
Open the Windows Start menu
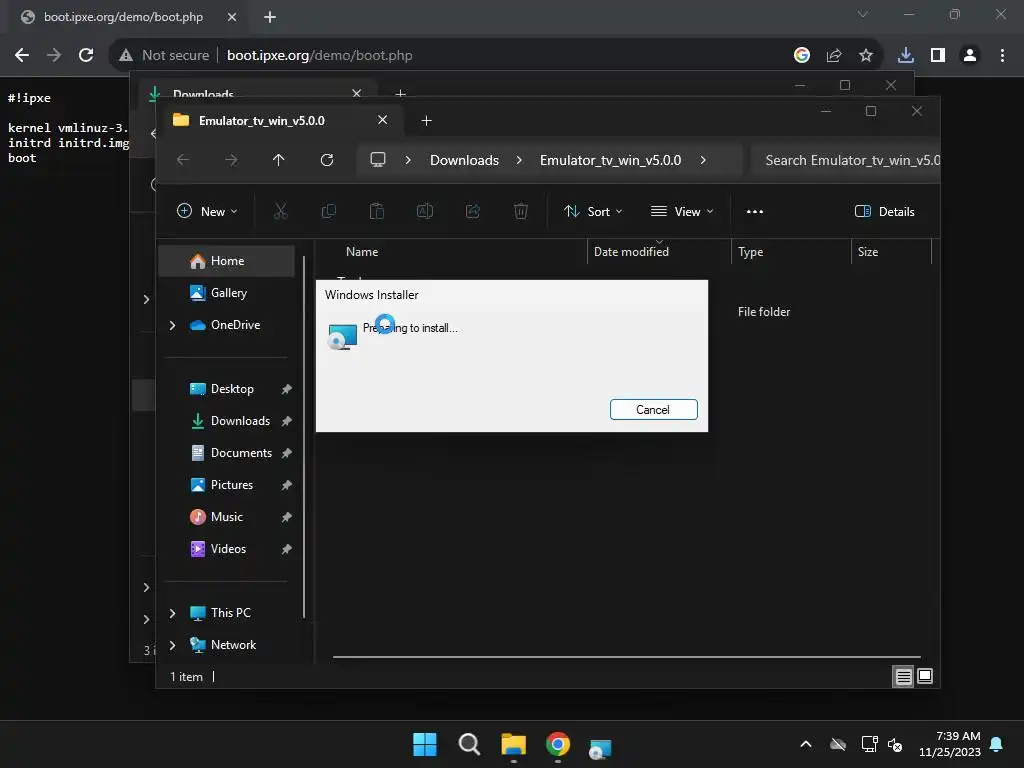[424, 744]
